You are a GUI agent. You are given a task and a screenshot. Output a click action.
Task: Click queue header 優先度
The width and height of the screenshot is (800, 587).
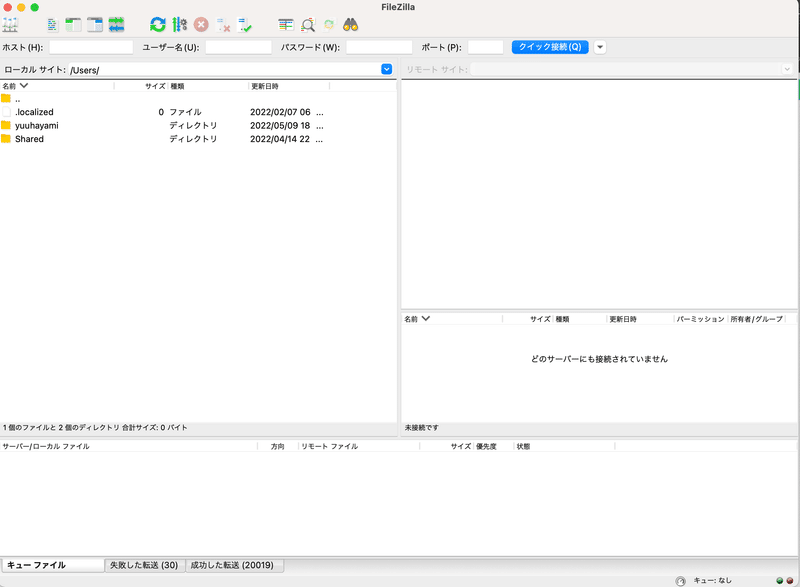click(x=486, y=446)
